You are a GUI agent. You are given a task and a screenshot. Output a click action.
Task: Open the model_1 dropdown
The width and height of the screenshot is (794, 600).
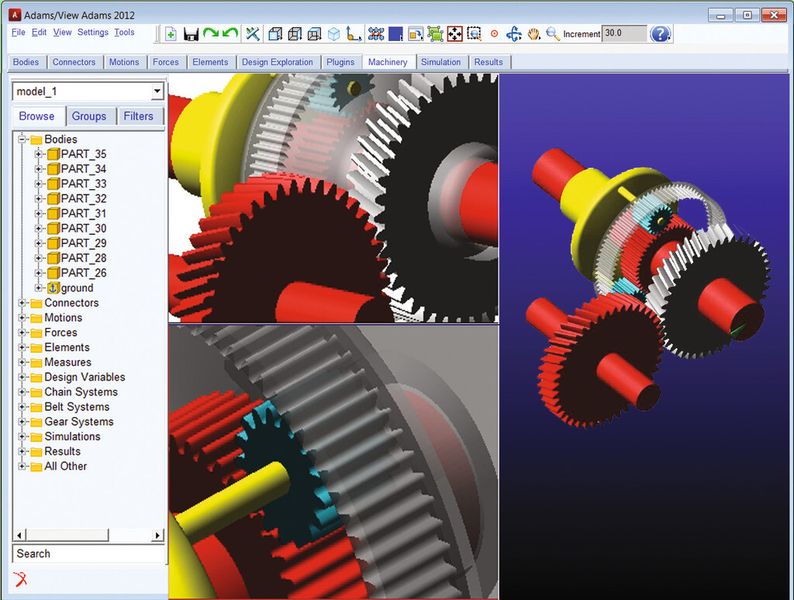[157, 91]
